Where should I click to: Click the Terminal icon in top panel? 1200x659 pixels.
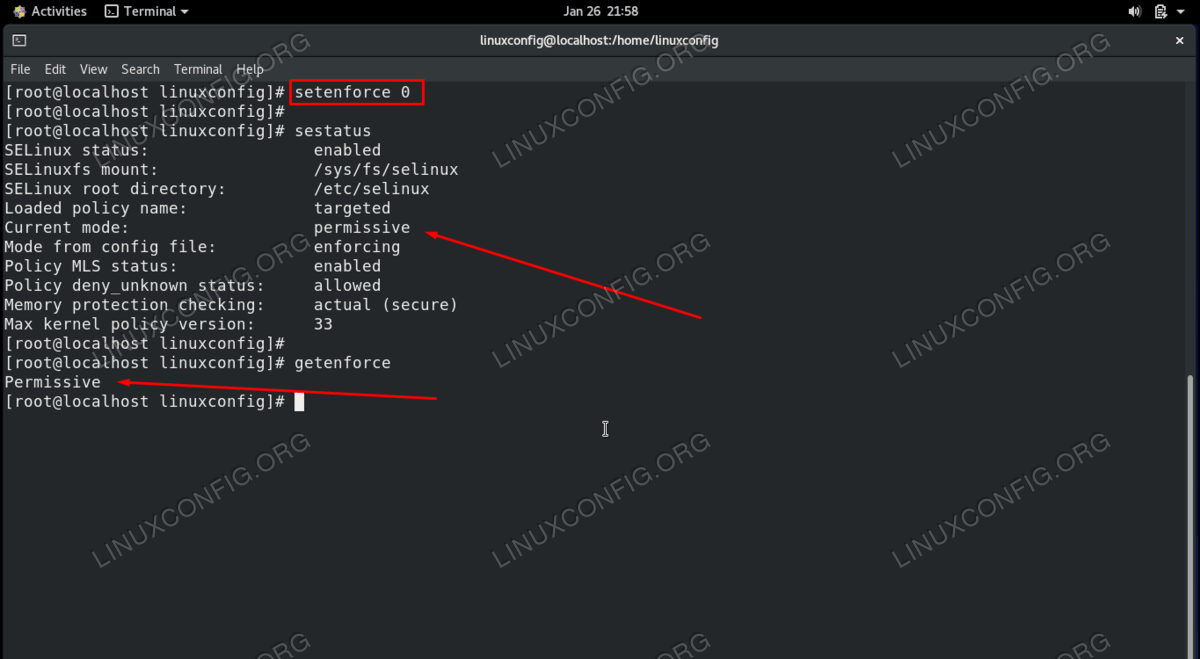(111, 12)
